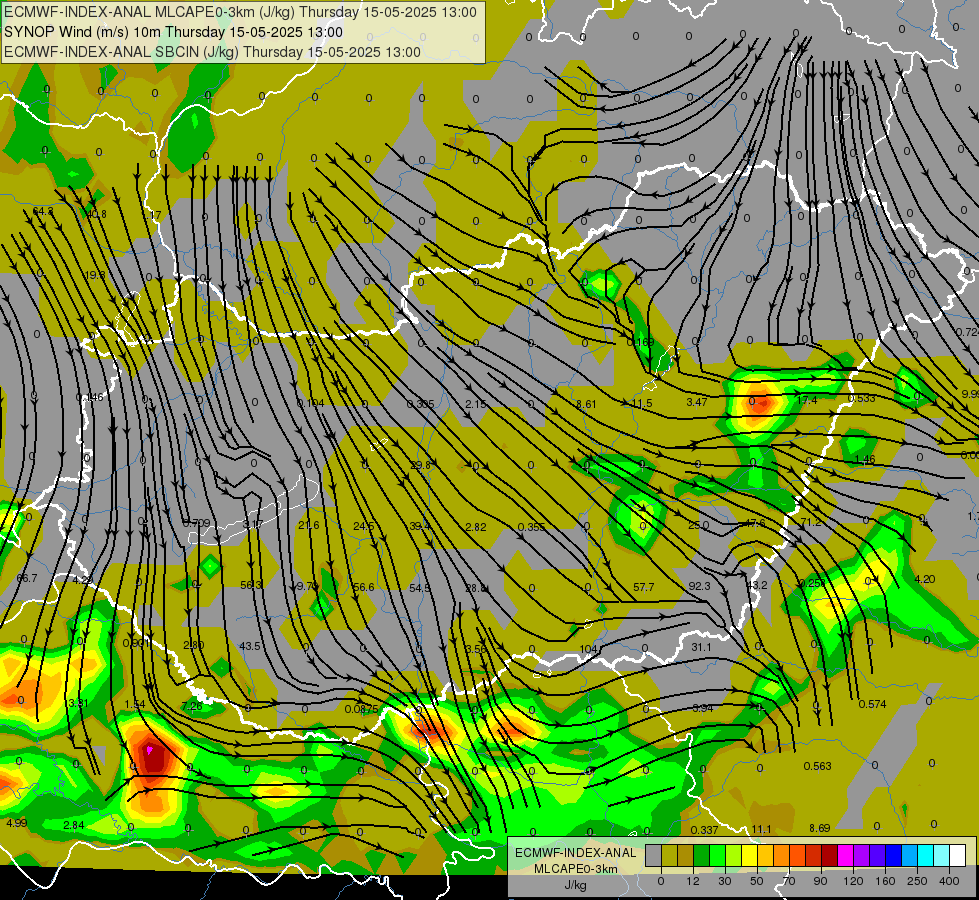The image size is (979, 900).
Task: Click the map value '0.0875'
Action: (x=361, y=709)
